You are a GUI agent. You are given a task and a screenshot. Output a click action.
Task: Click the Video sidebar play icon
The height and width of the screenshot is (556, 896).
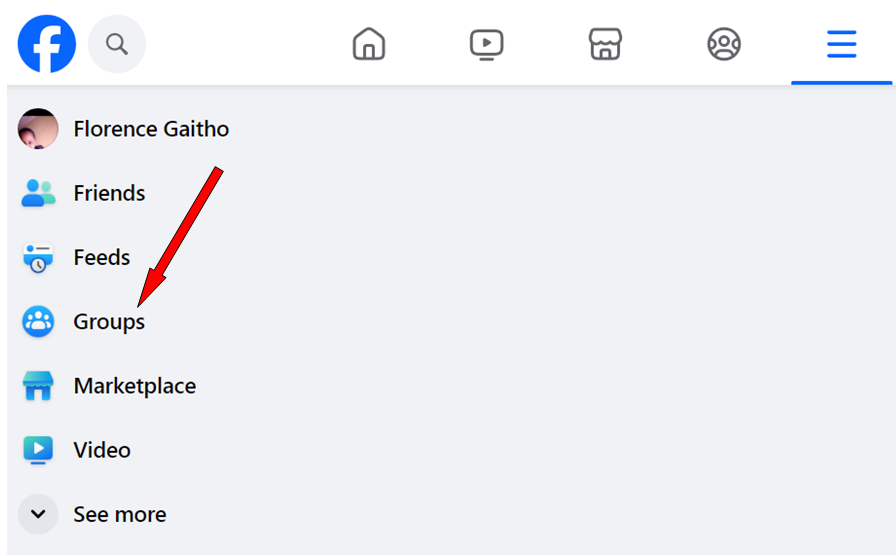pos(38,450)
